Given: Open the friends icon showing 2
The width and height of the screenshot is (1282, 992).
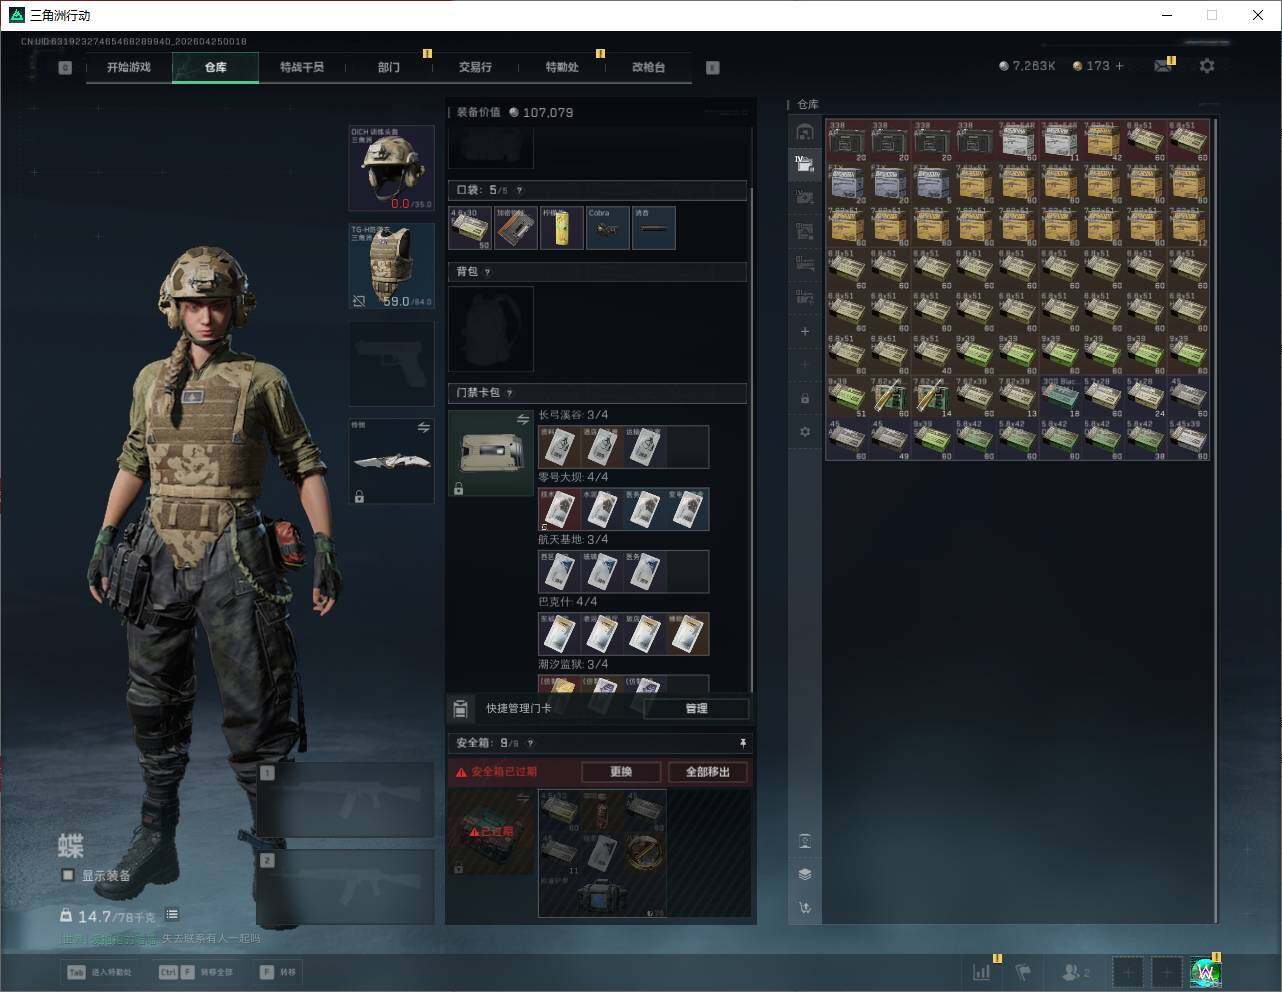Looking at the screenshot, I should [x=1076, y=972].
